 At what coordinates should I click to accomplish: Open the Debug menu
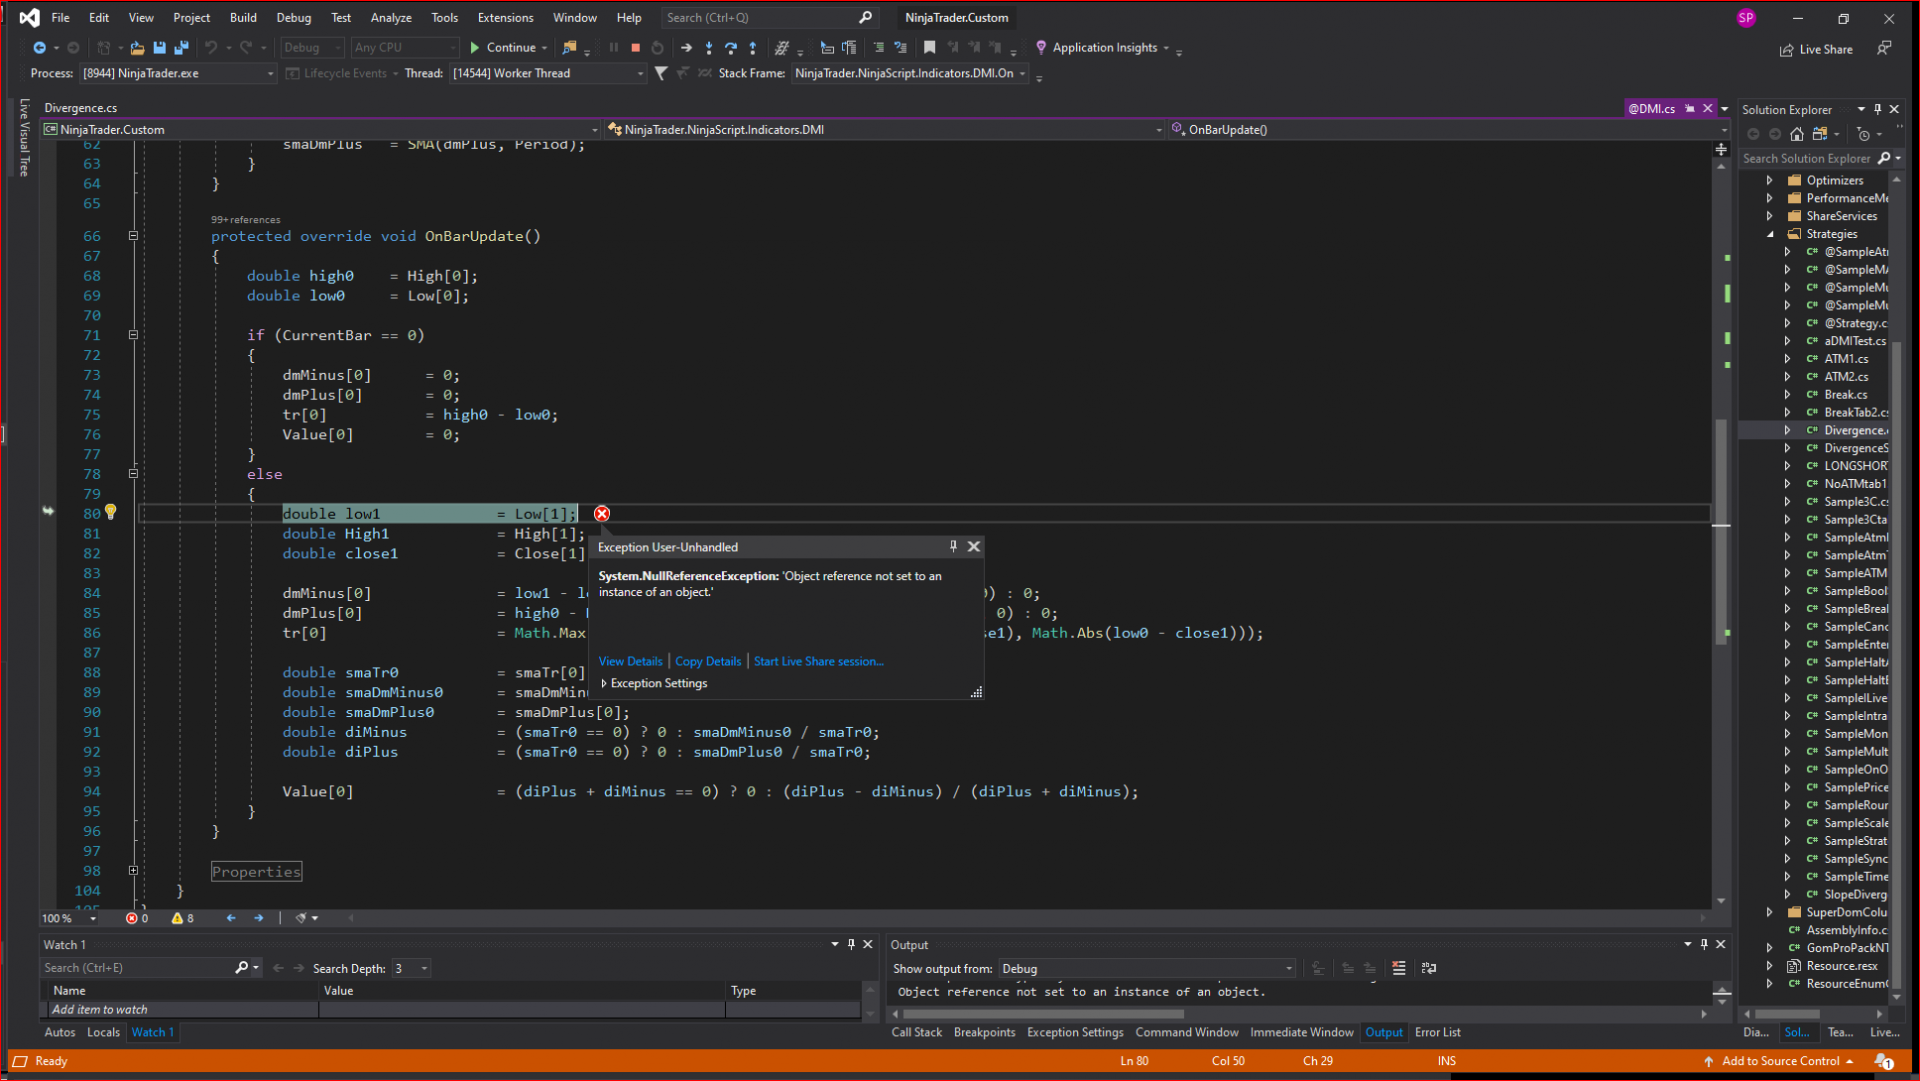coord(293,18)
